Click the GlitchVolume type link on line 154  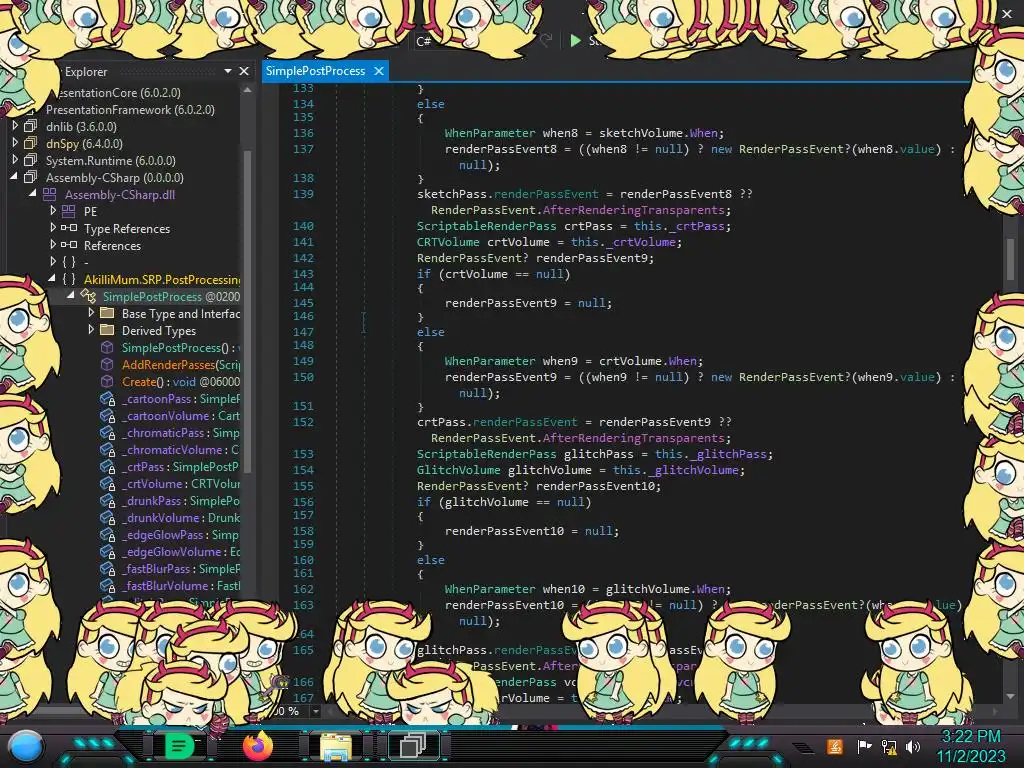coord(458,470)
